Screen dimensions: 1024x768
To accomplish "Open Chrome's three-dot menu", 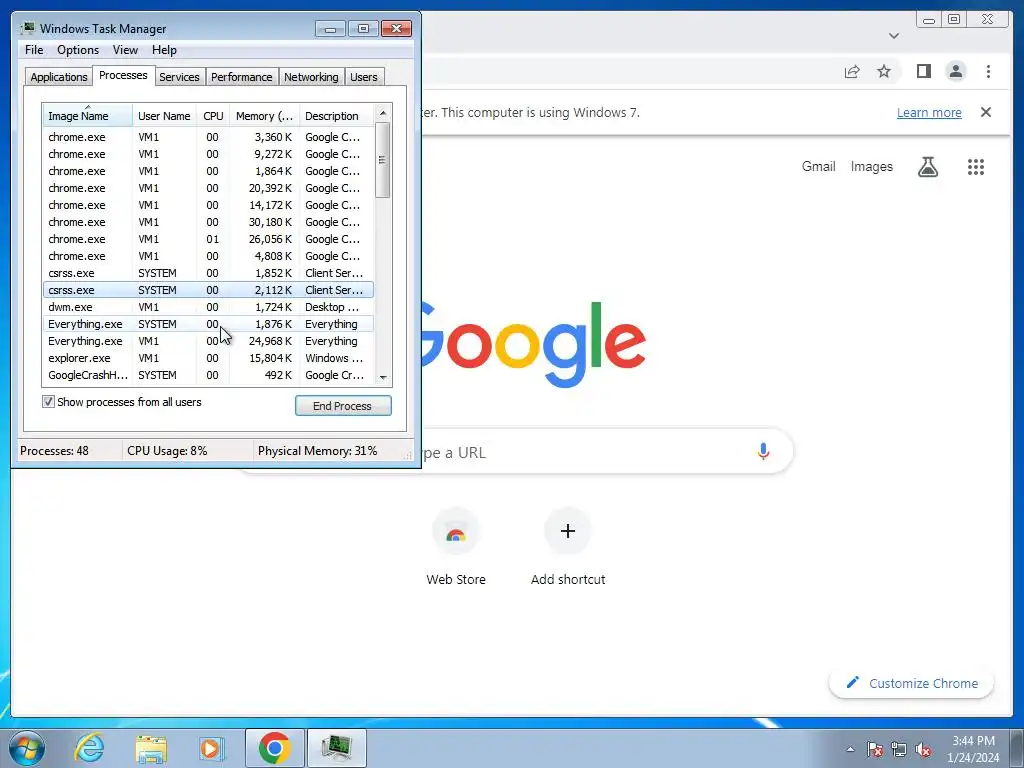I will coord(988,71).
